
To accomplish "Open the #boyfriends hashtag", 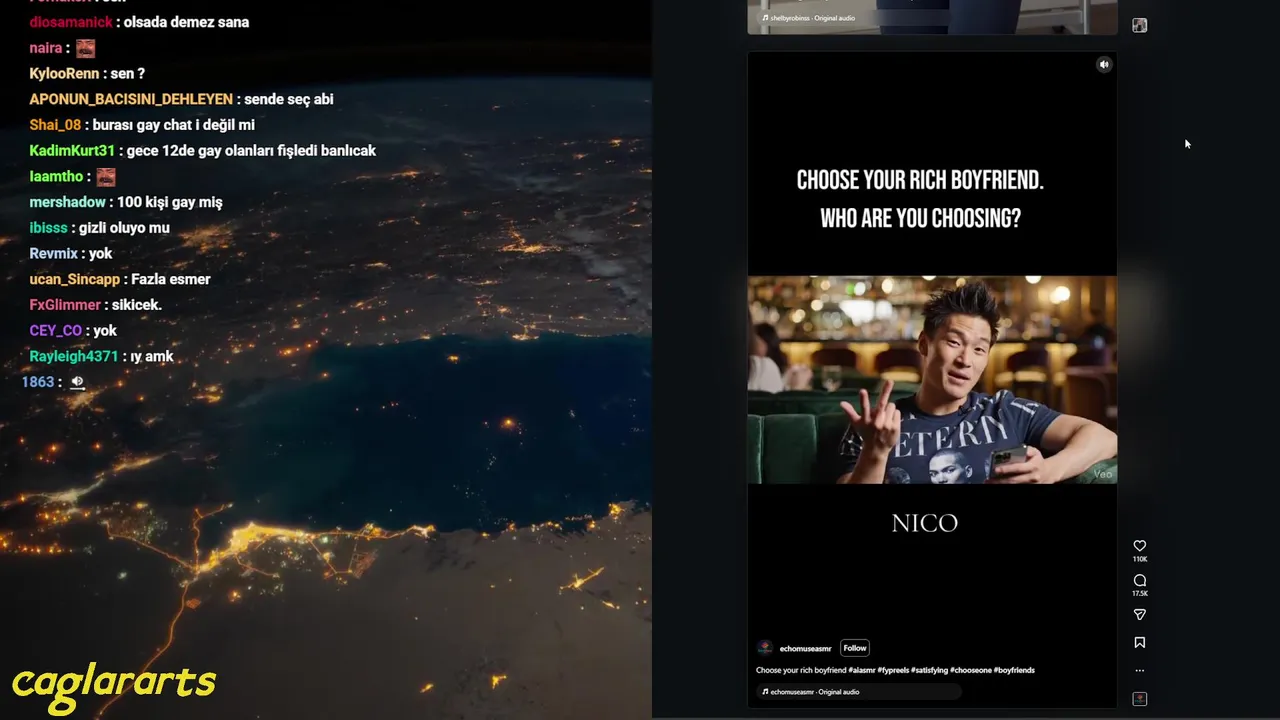I will click(1014, 670).
